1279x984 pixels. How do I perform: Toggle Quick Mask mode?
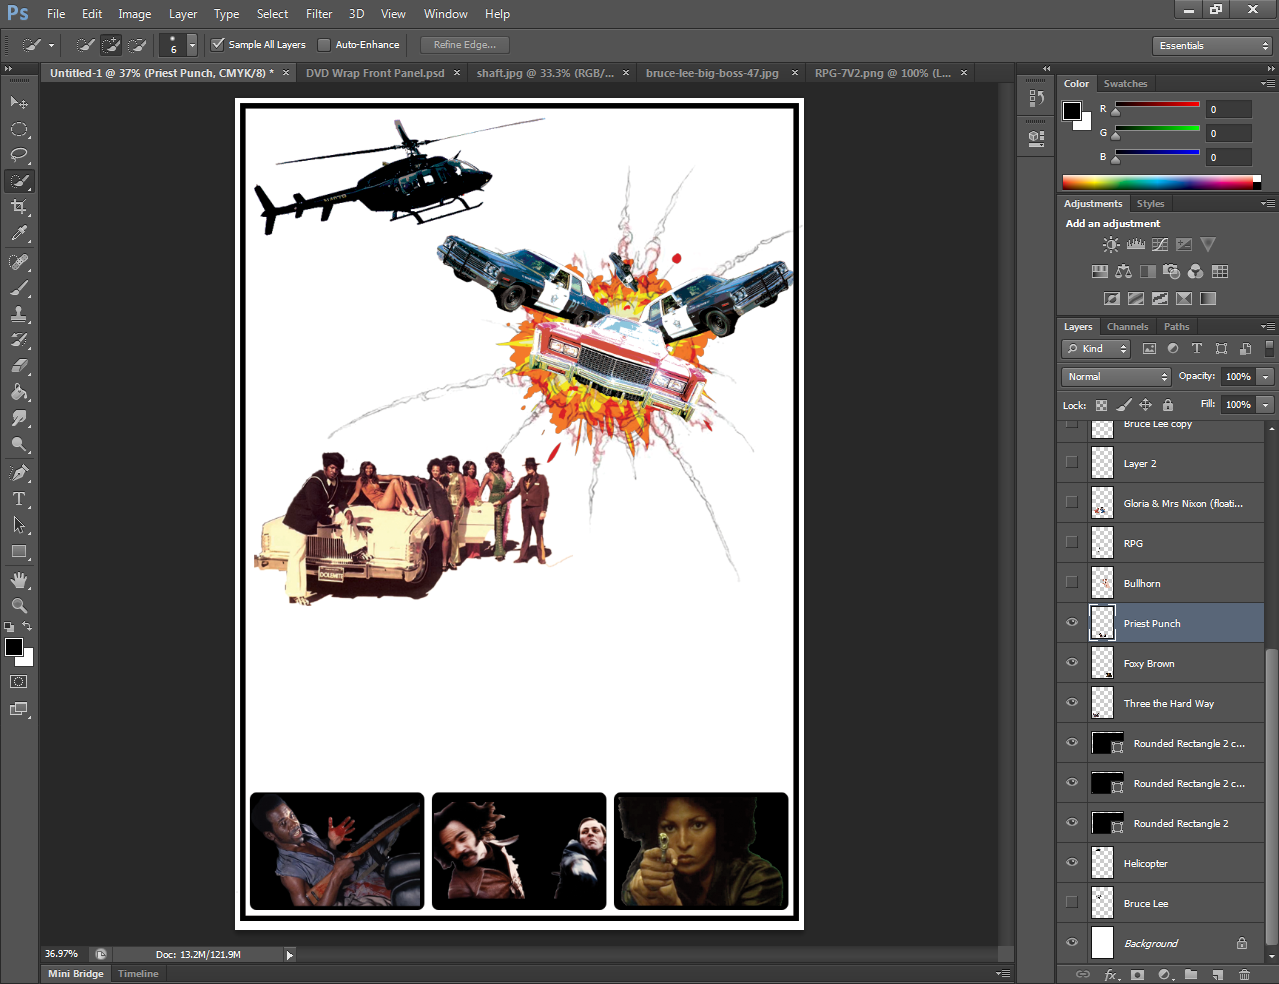point(19,682)
